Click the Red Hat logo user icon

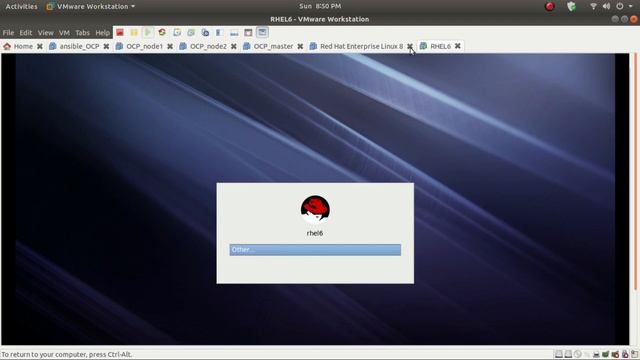[315, 209]
